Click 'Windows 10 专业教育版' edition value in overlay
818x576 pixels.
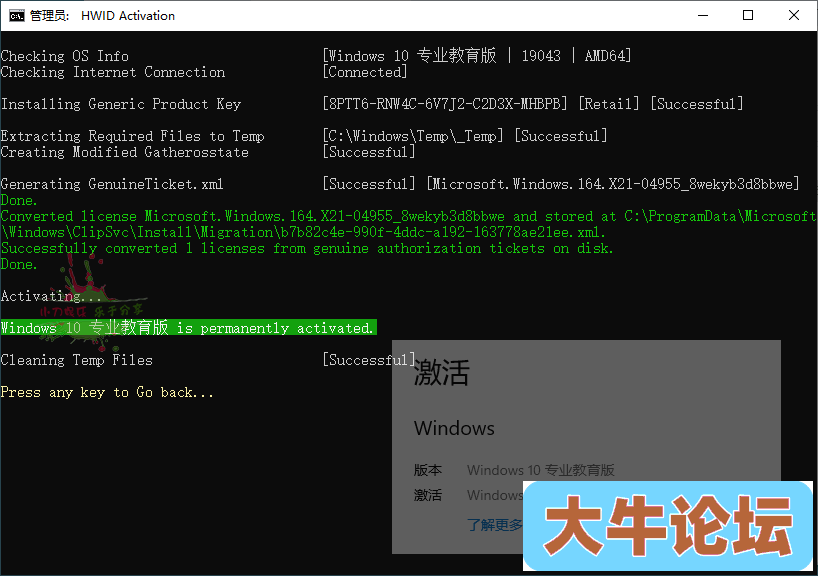[x=540, y=470]
